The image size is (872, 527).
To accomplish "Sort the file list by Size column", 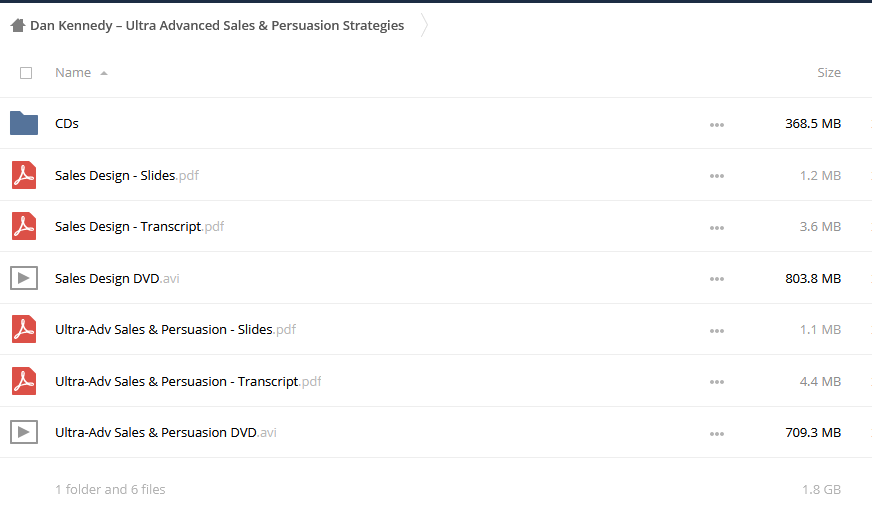I will [829, 72].
